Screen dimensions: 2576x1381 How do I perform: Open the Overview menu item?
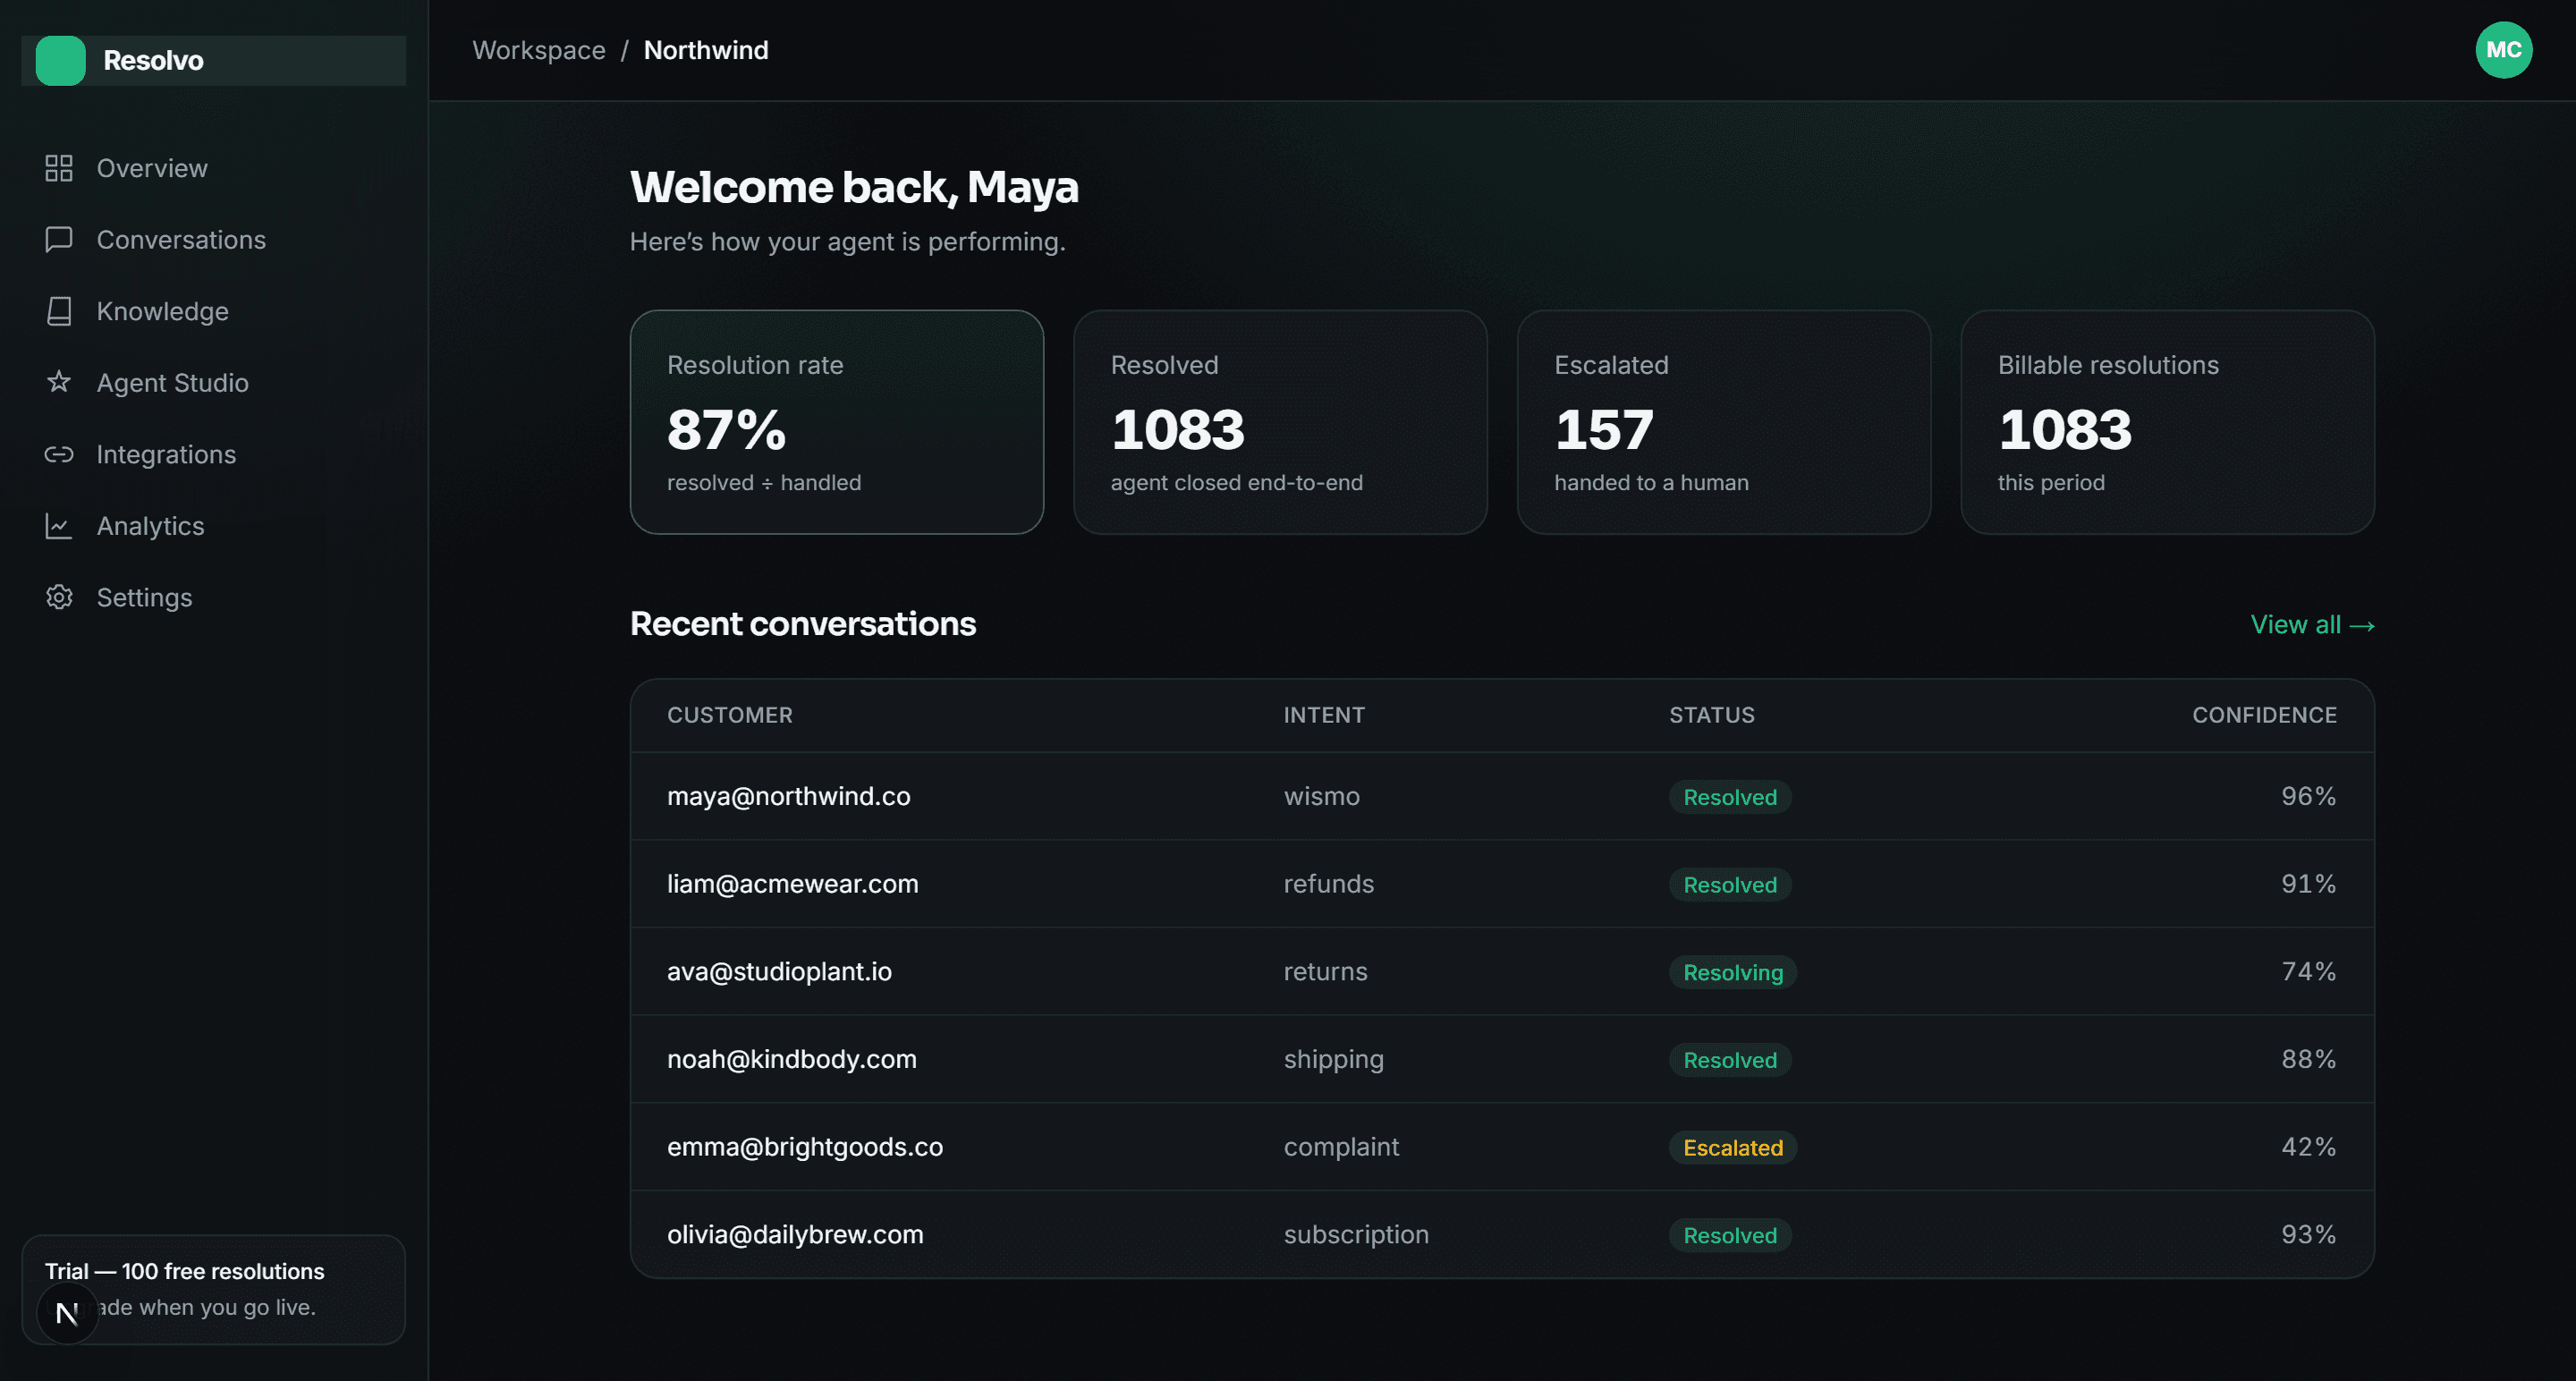coord(213,168)
